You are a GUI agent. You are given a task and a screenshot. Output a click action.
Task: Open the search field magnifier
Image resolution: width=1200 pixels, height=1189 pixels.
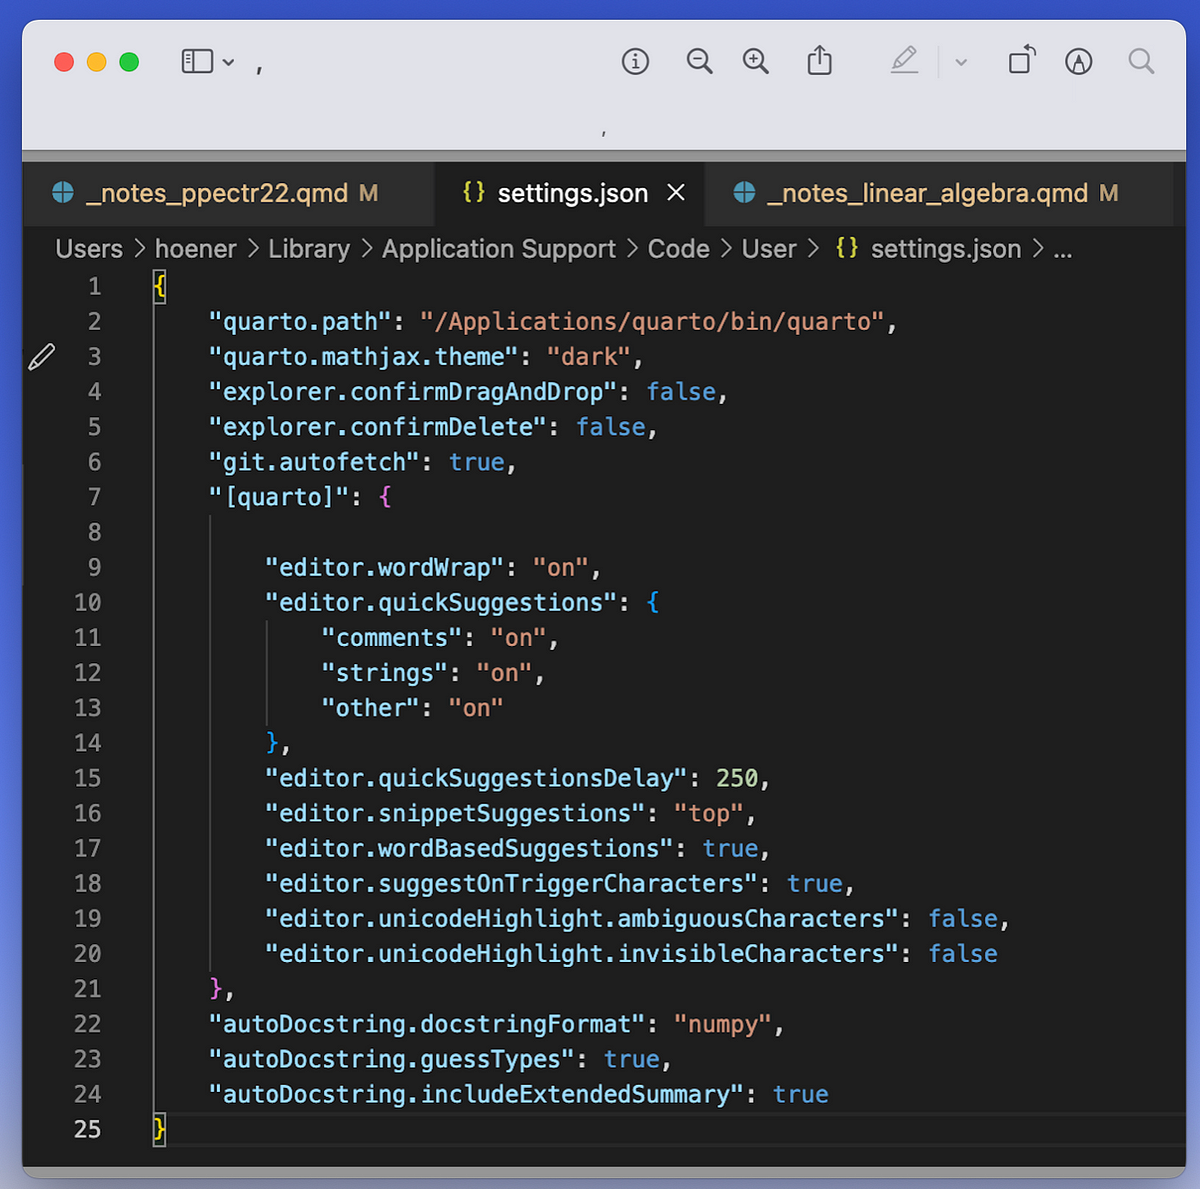pyautogui.click(x=1141, y=62)
